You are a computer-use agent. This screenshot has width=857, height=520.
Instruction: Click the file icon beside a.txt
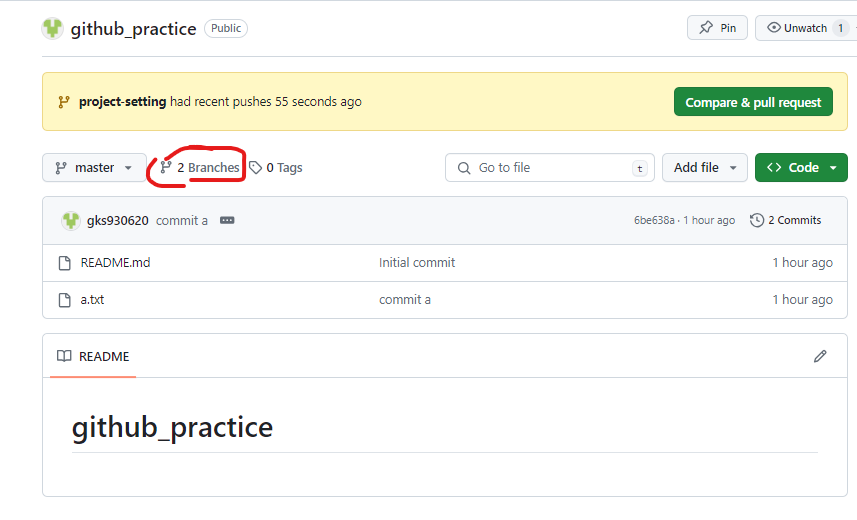click(64, 300)
